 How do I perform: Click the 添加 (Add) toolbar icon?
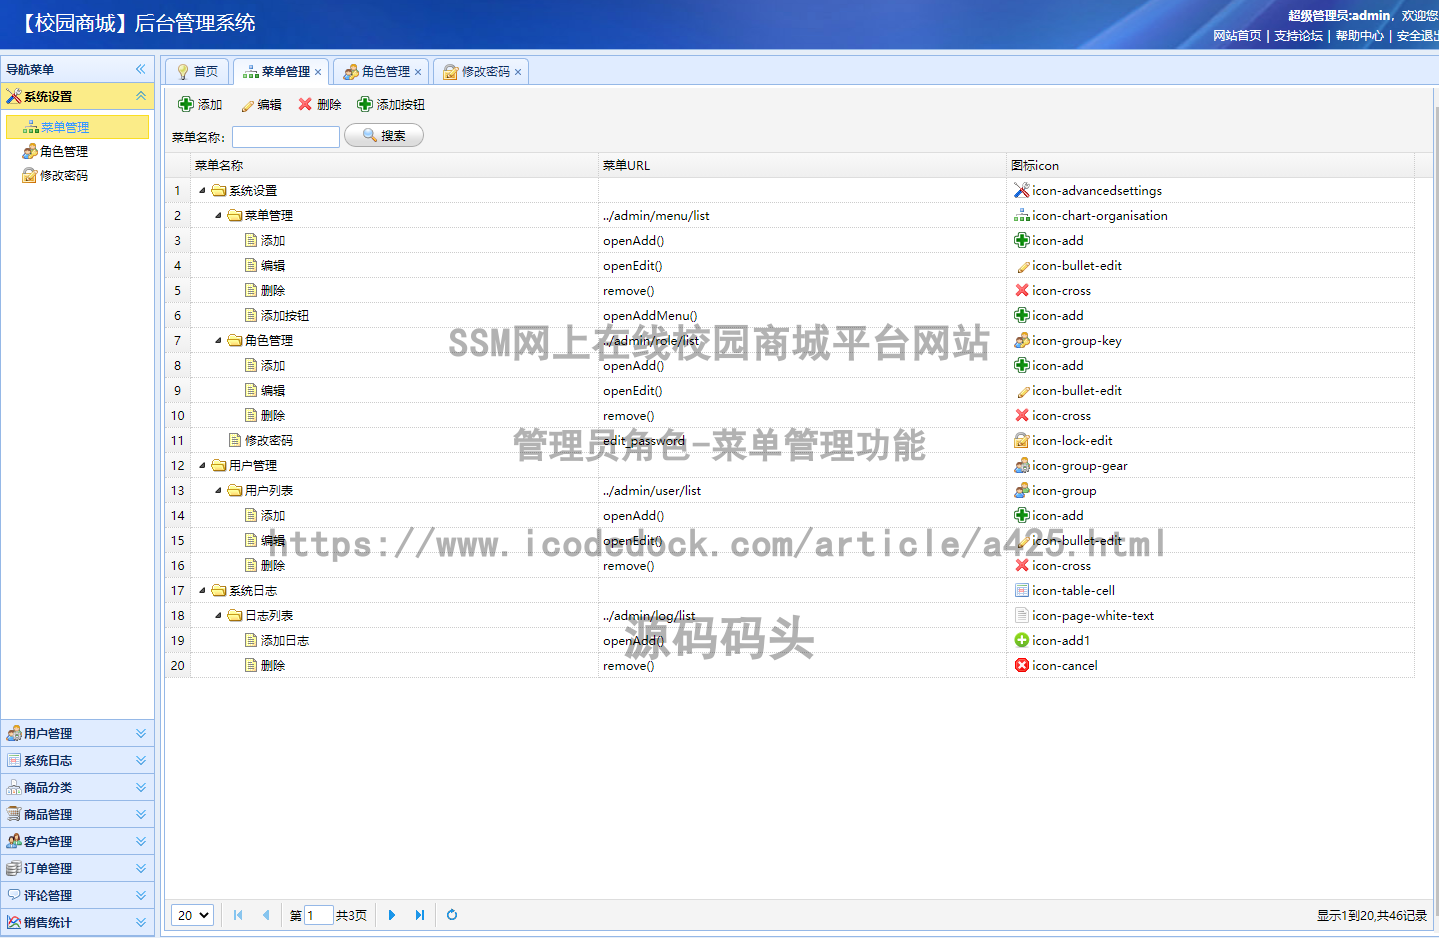[186, 103]
